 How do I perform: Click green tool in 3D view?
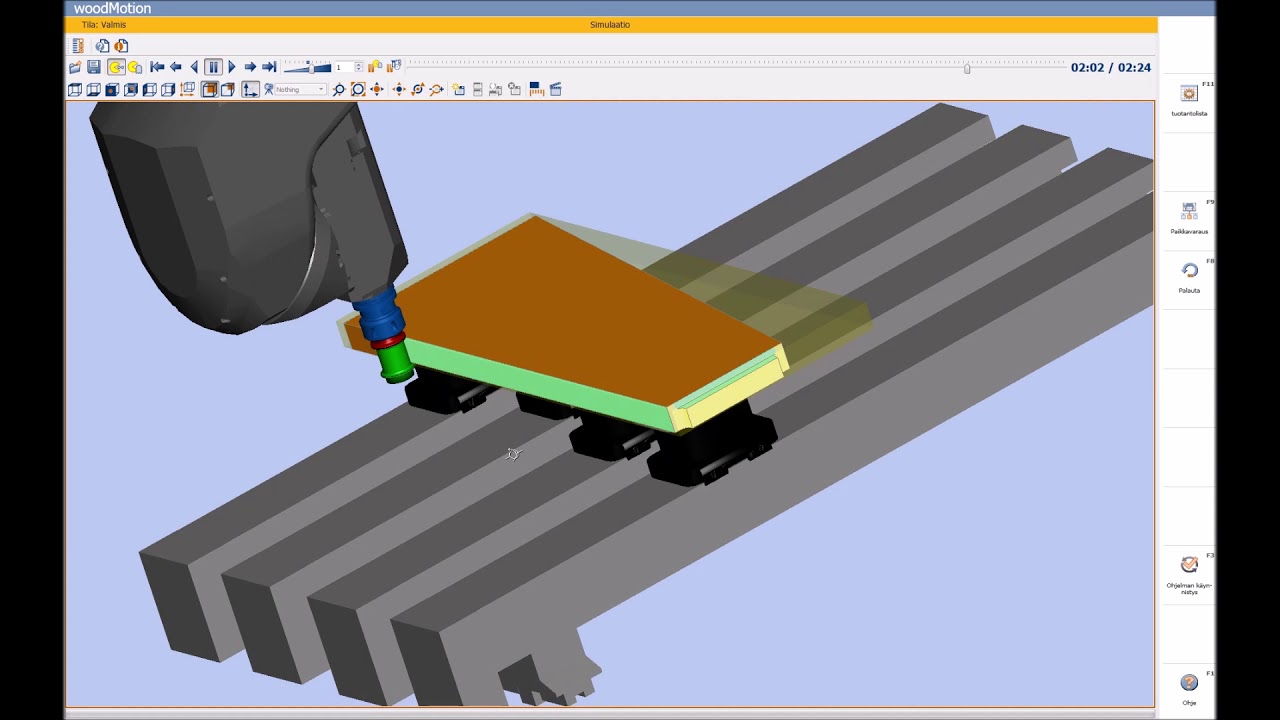click(x=397, y=361)
